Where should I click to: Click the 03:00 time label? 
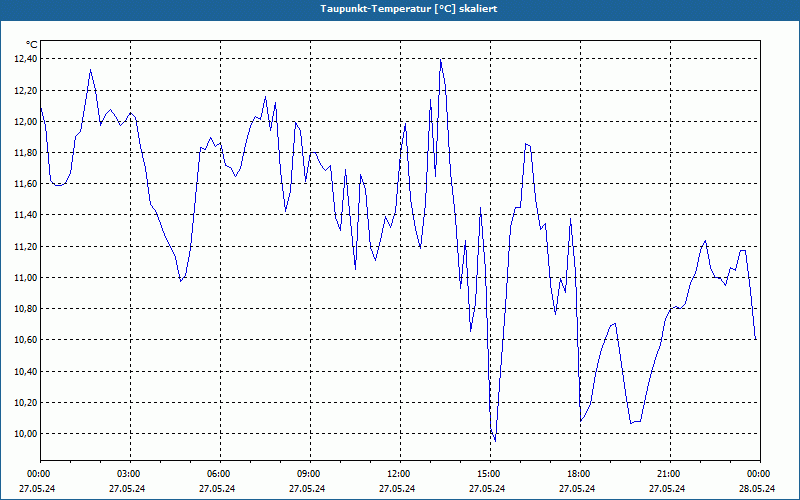pos(131,474)
